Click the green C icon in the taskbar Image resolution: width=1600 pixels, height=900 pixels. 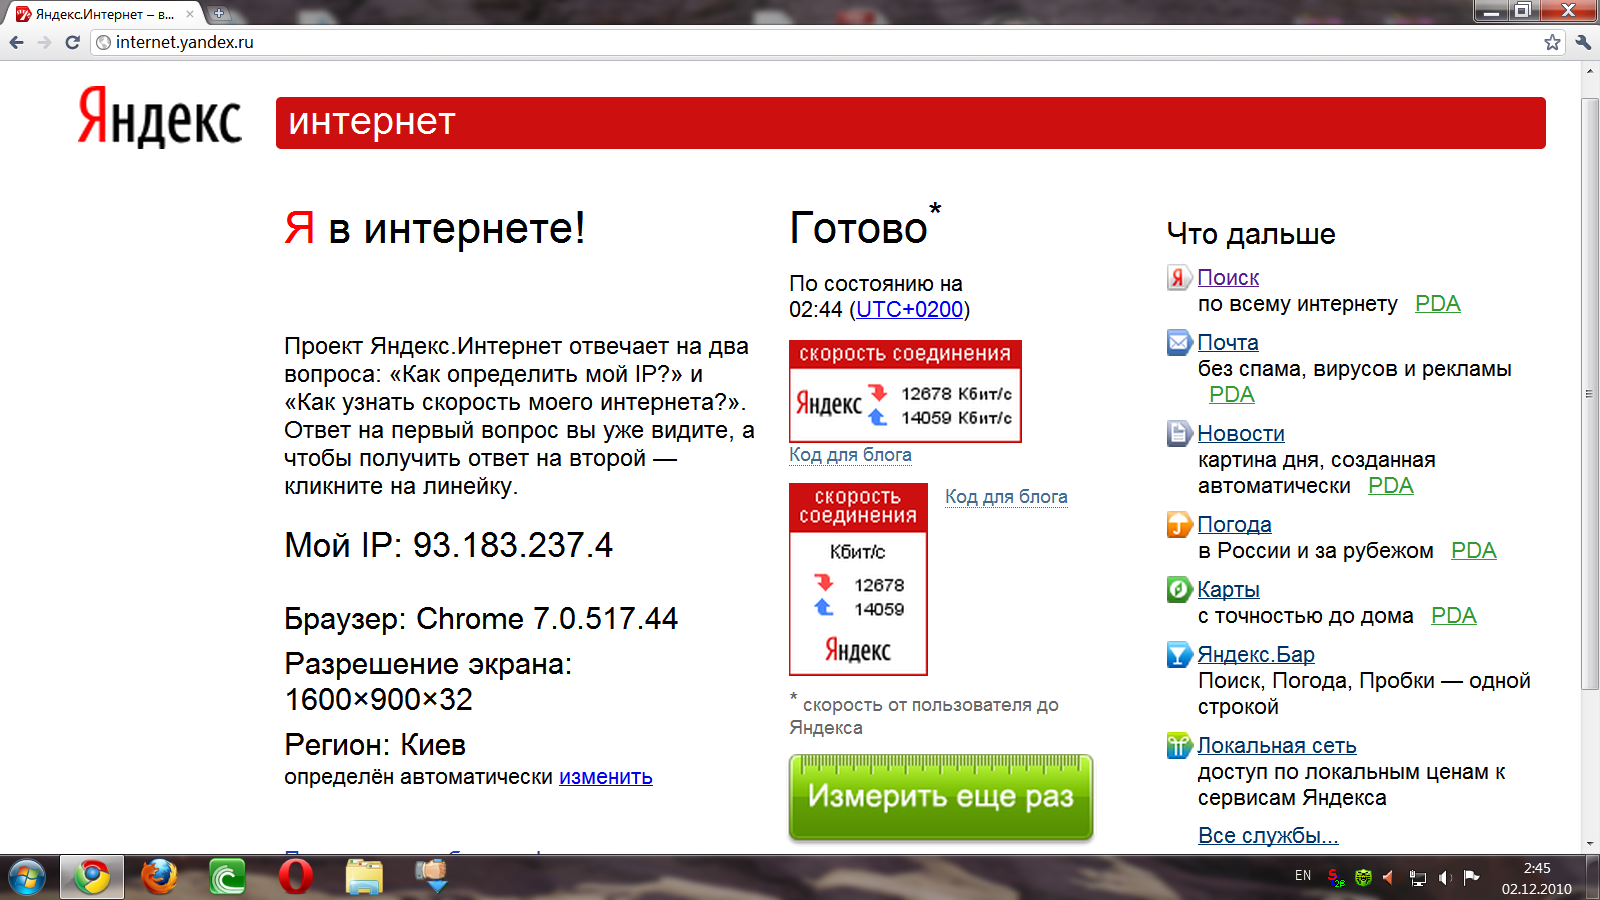227,877
